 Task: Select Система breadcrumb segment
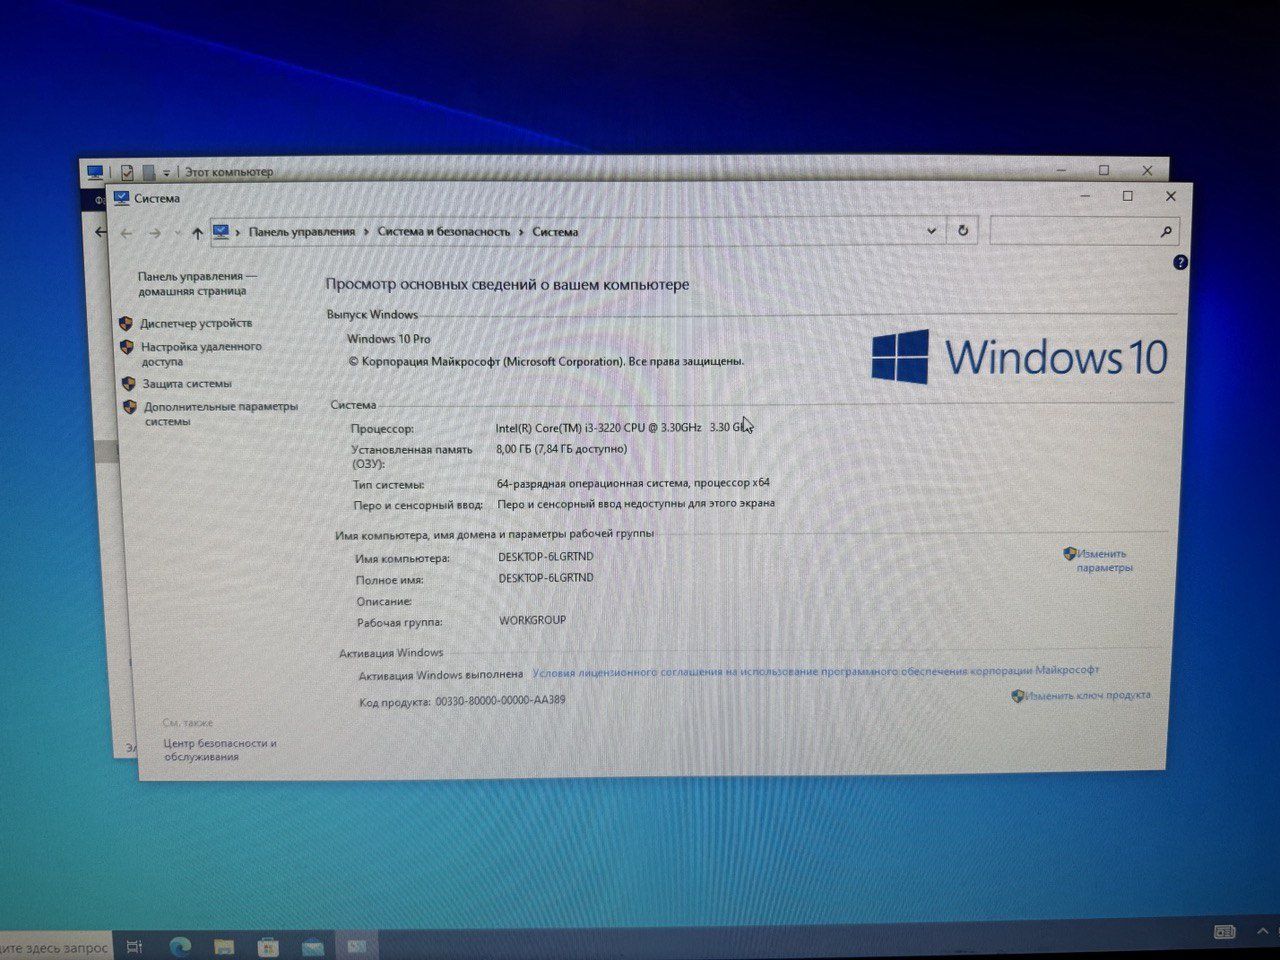click(x=555, y=232)
